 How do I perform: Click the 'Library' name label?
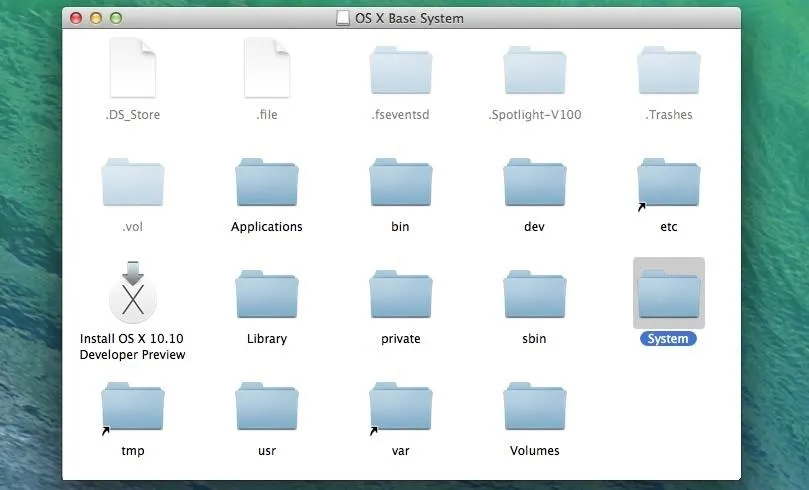(x=267, y=339)
